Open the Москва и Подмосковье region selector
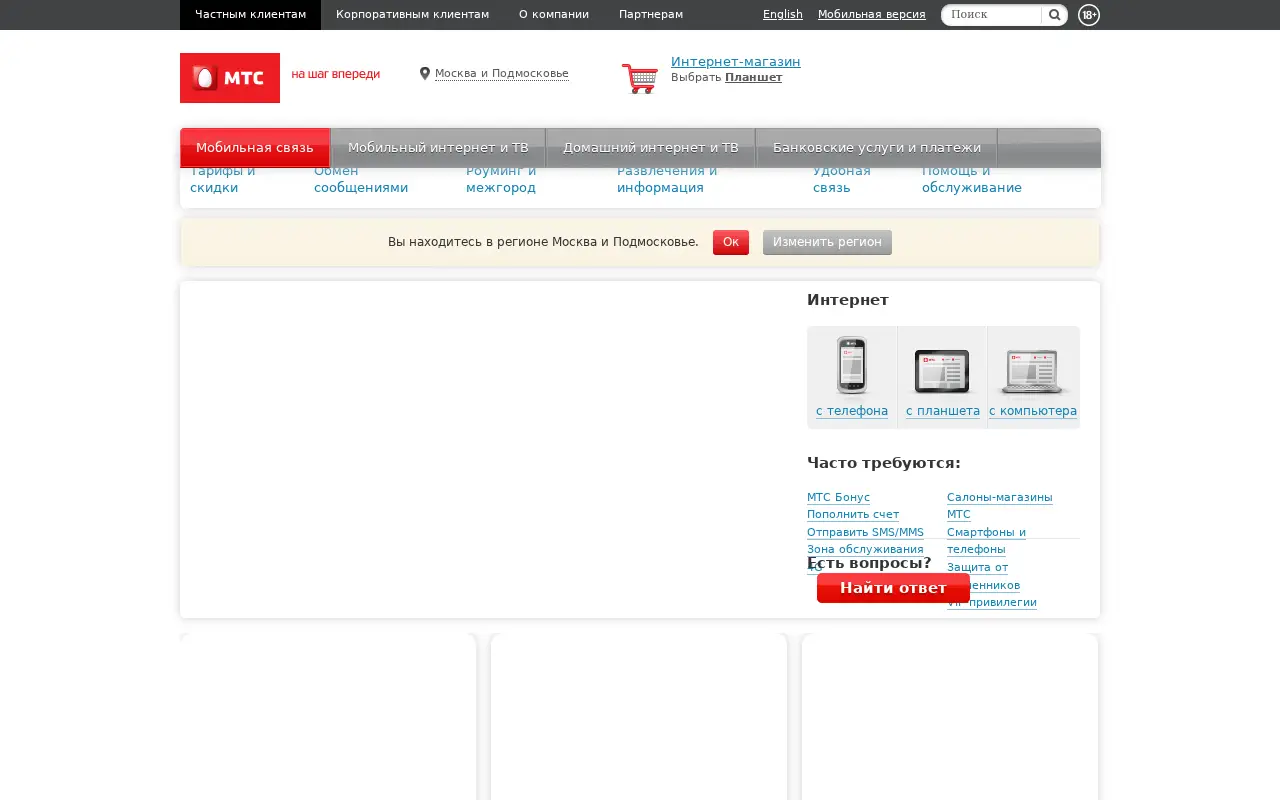 pos(502,73)
